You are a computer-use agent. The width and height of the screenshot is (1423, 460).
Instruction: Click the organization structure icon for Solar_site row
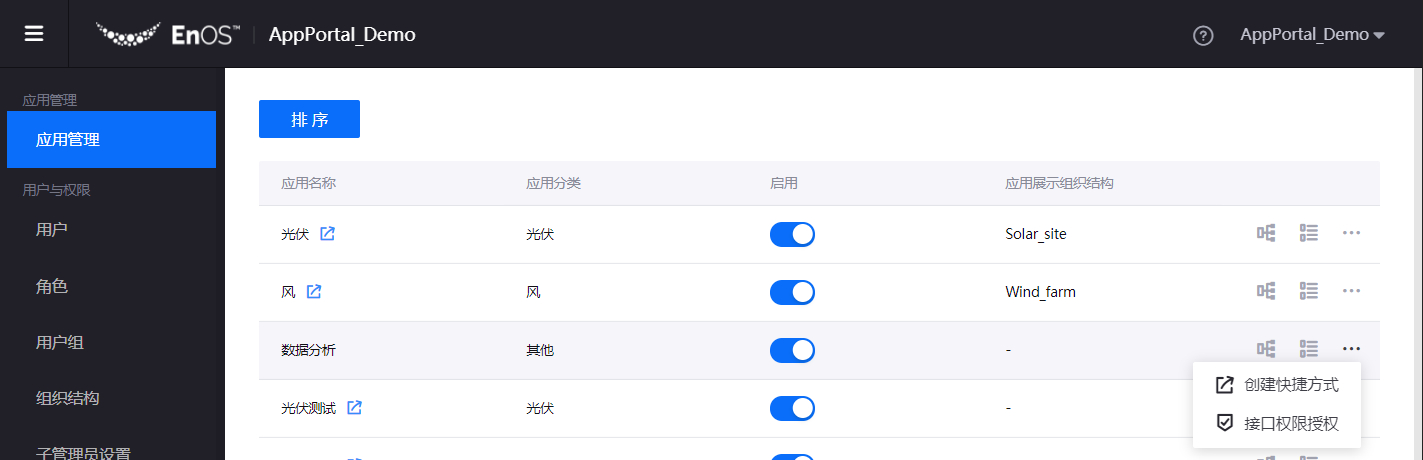click(1266, 233)
